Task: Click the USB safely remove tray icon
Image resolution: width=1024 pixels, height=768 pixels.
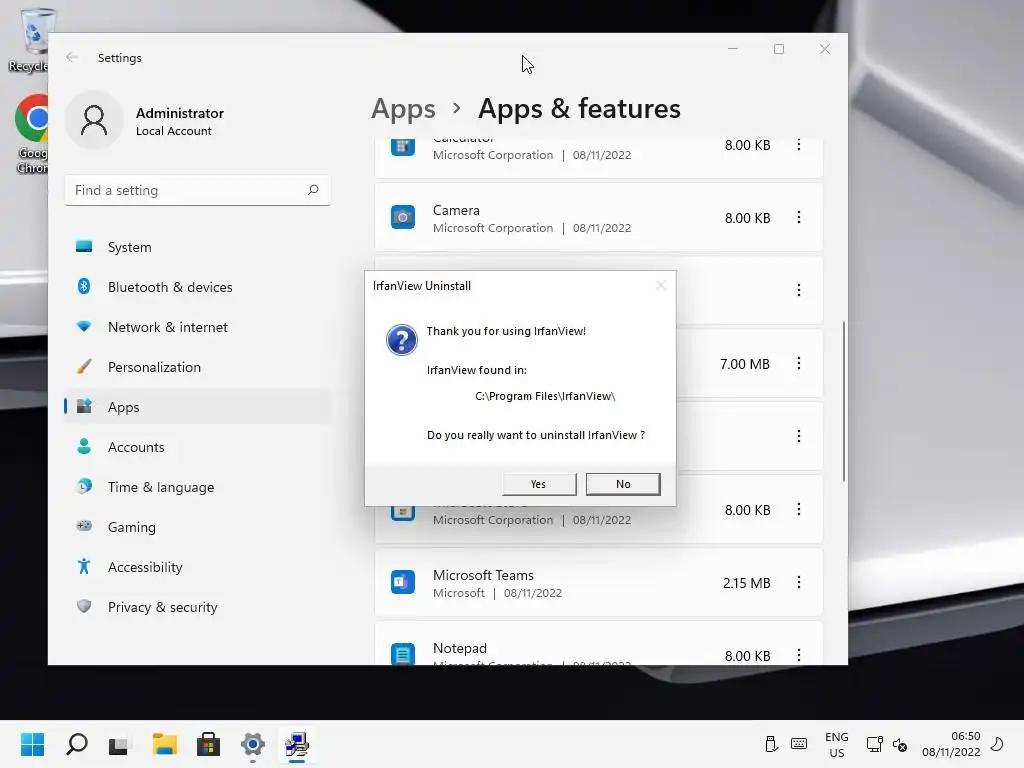Action: (771, 744)
